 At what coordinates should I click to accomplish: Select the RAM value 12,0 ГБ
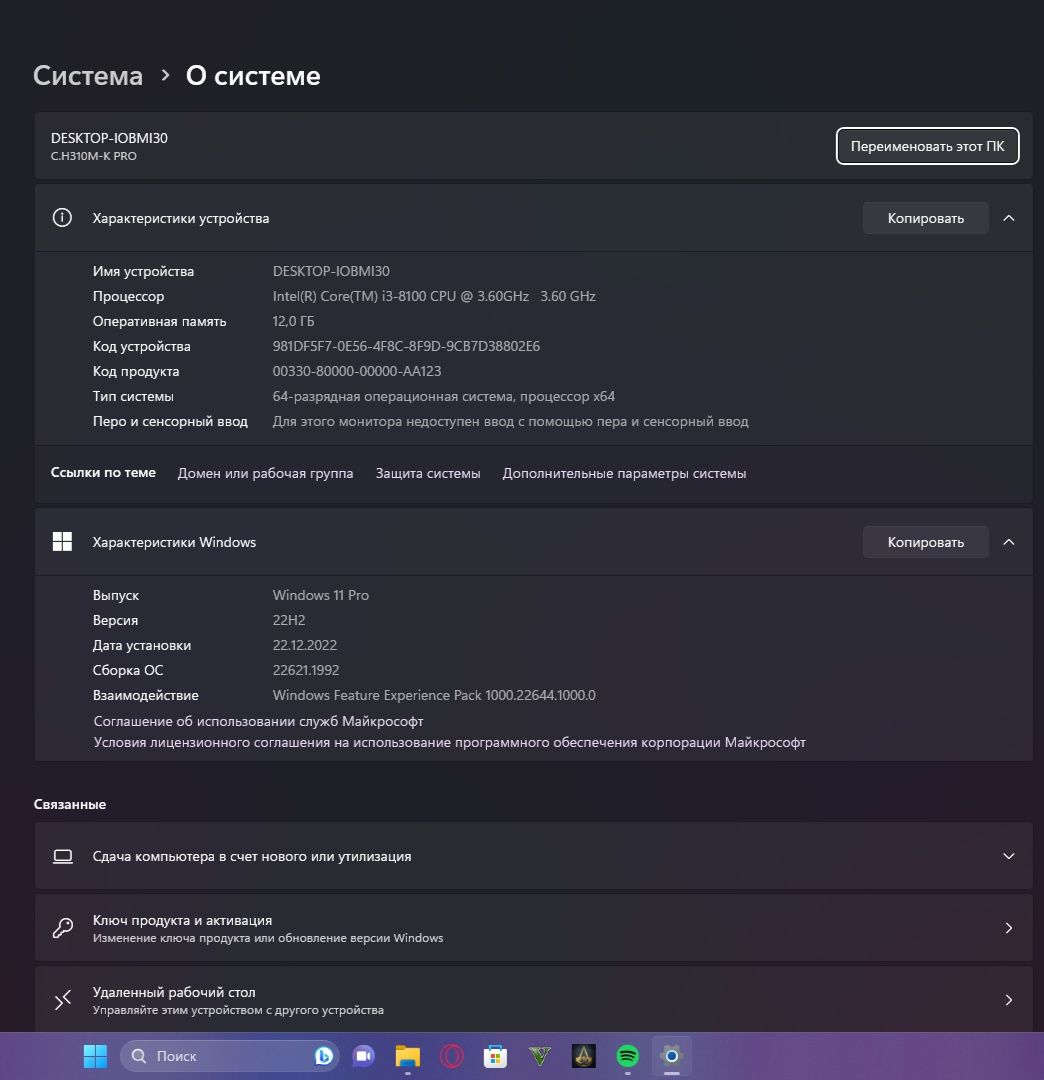click(293, 321)
